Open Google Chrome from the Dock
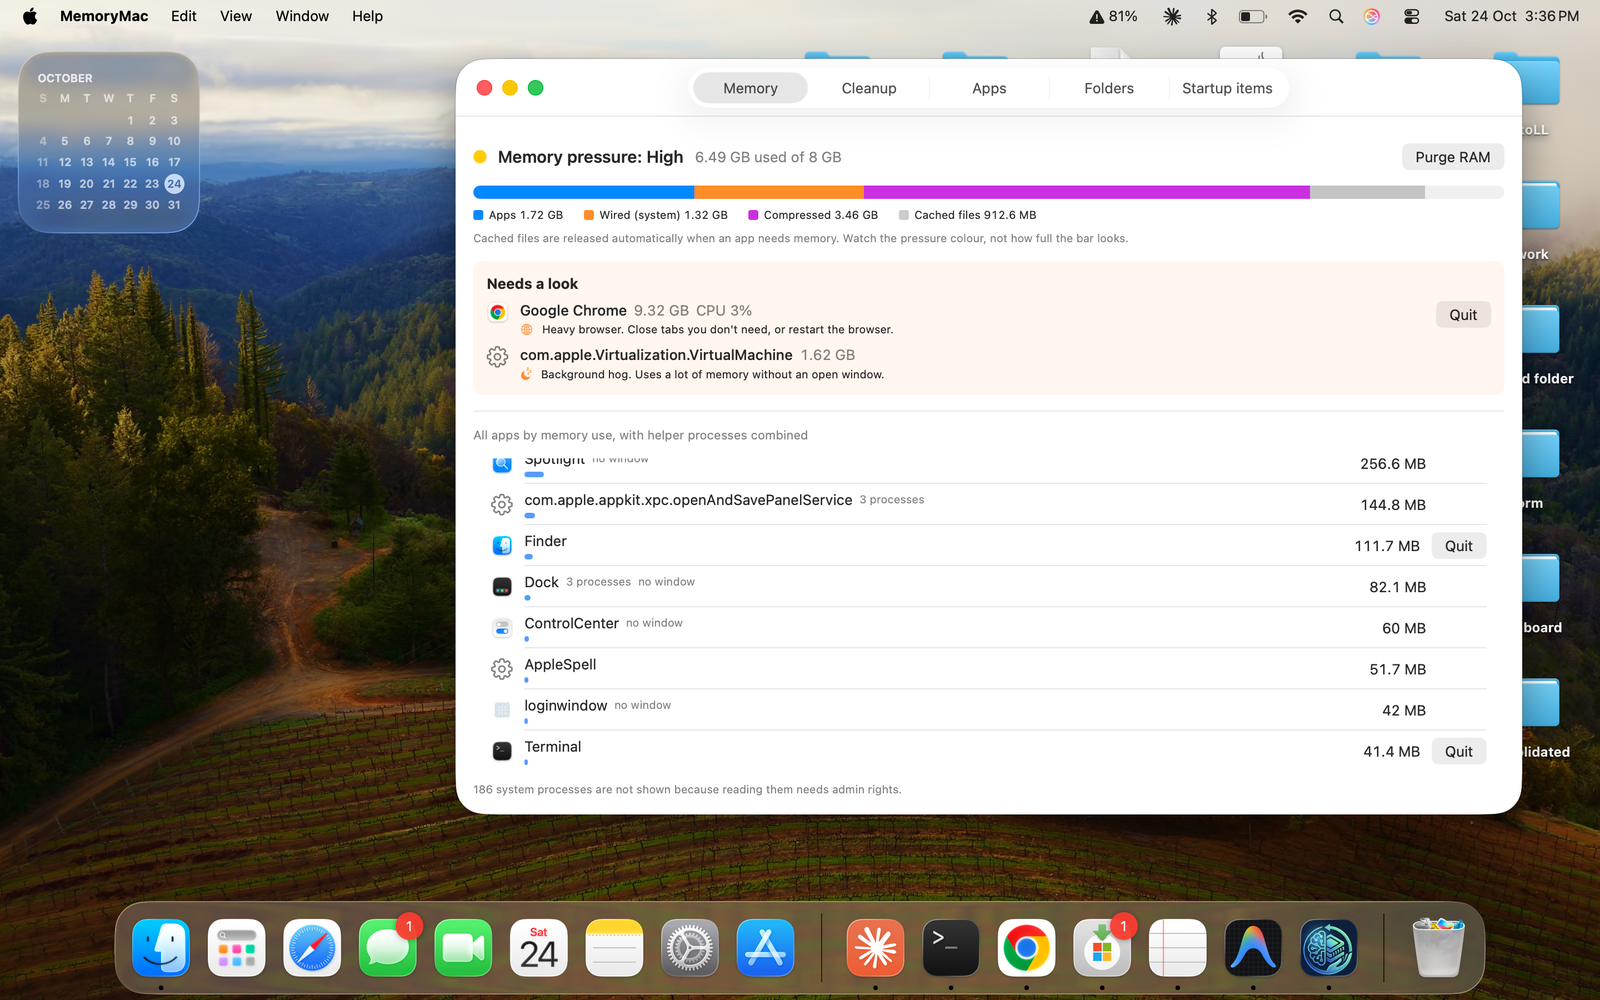1600x1000 pixels. click(x=1026, y=948)
